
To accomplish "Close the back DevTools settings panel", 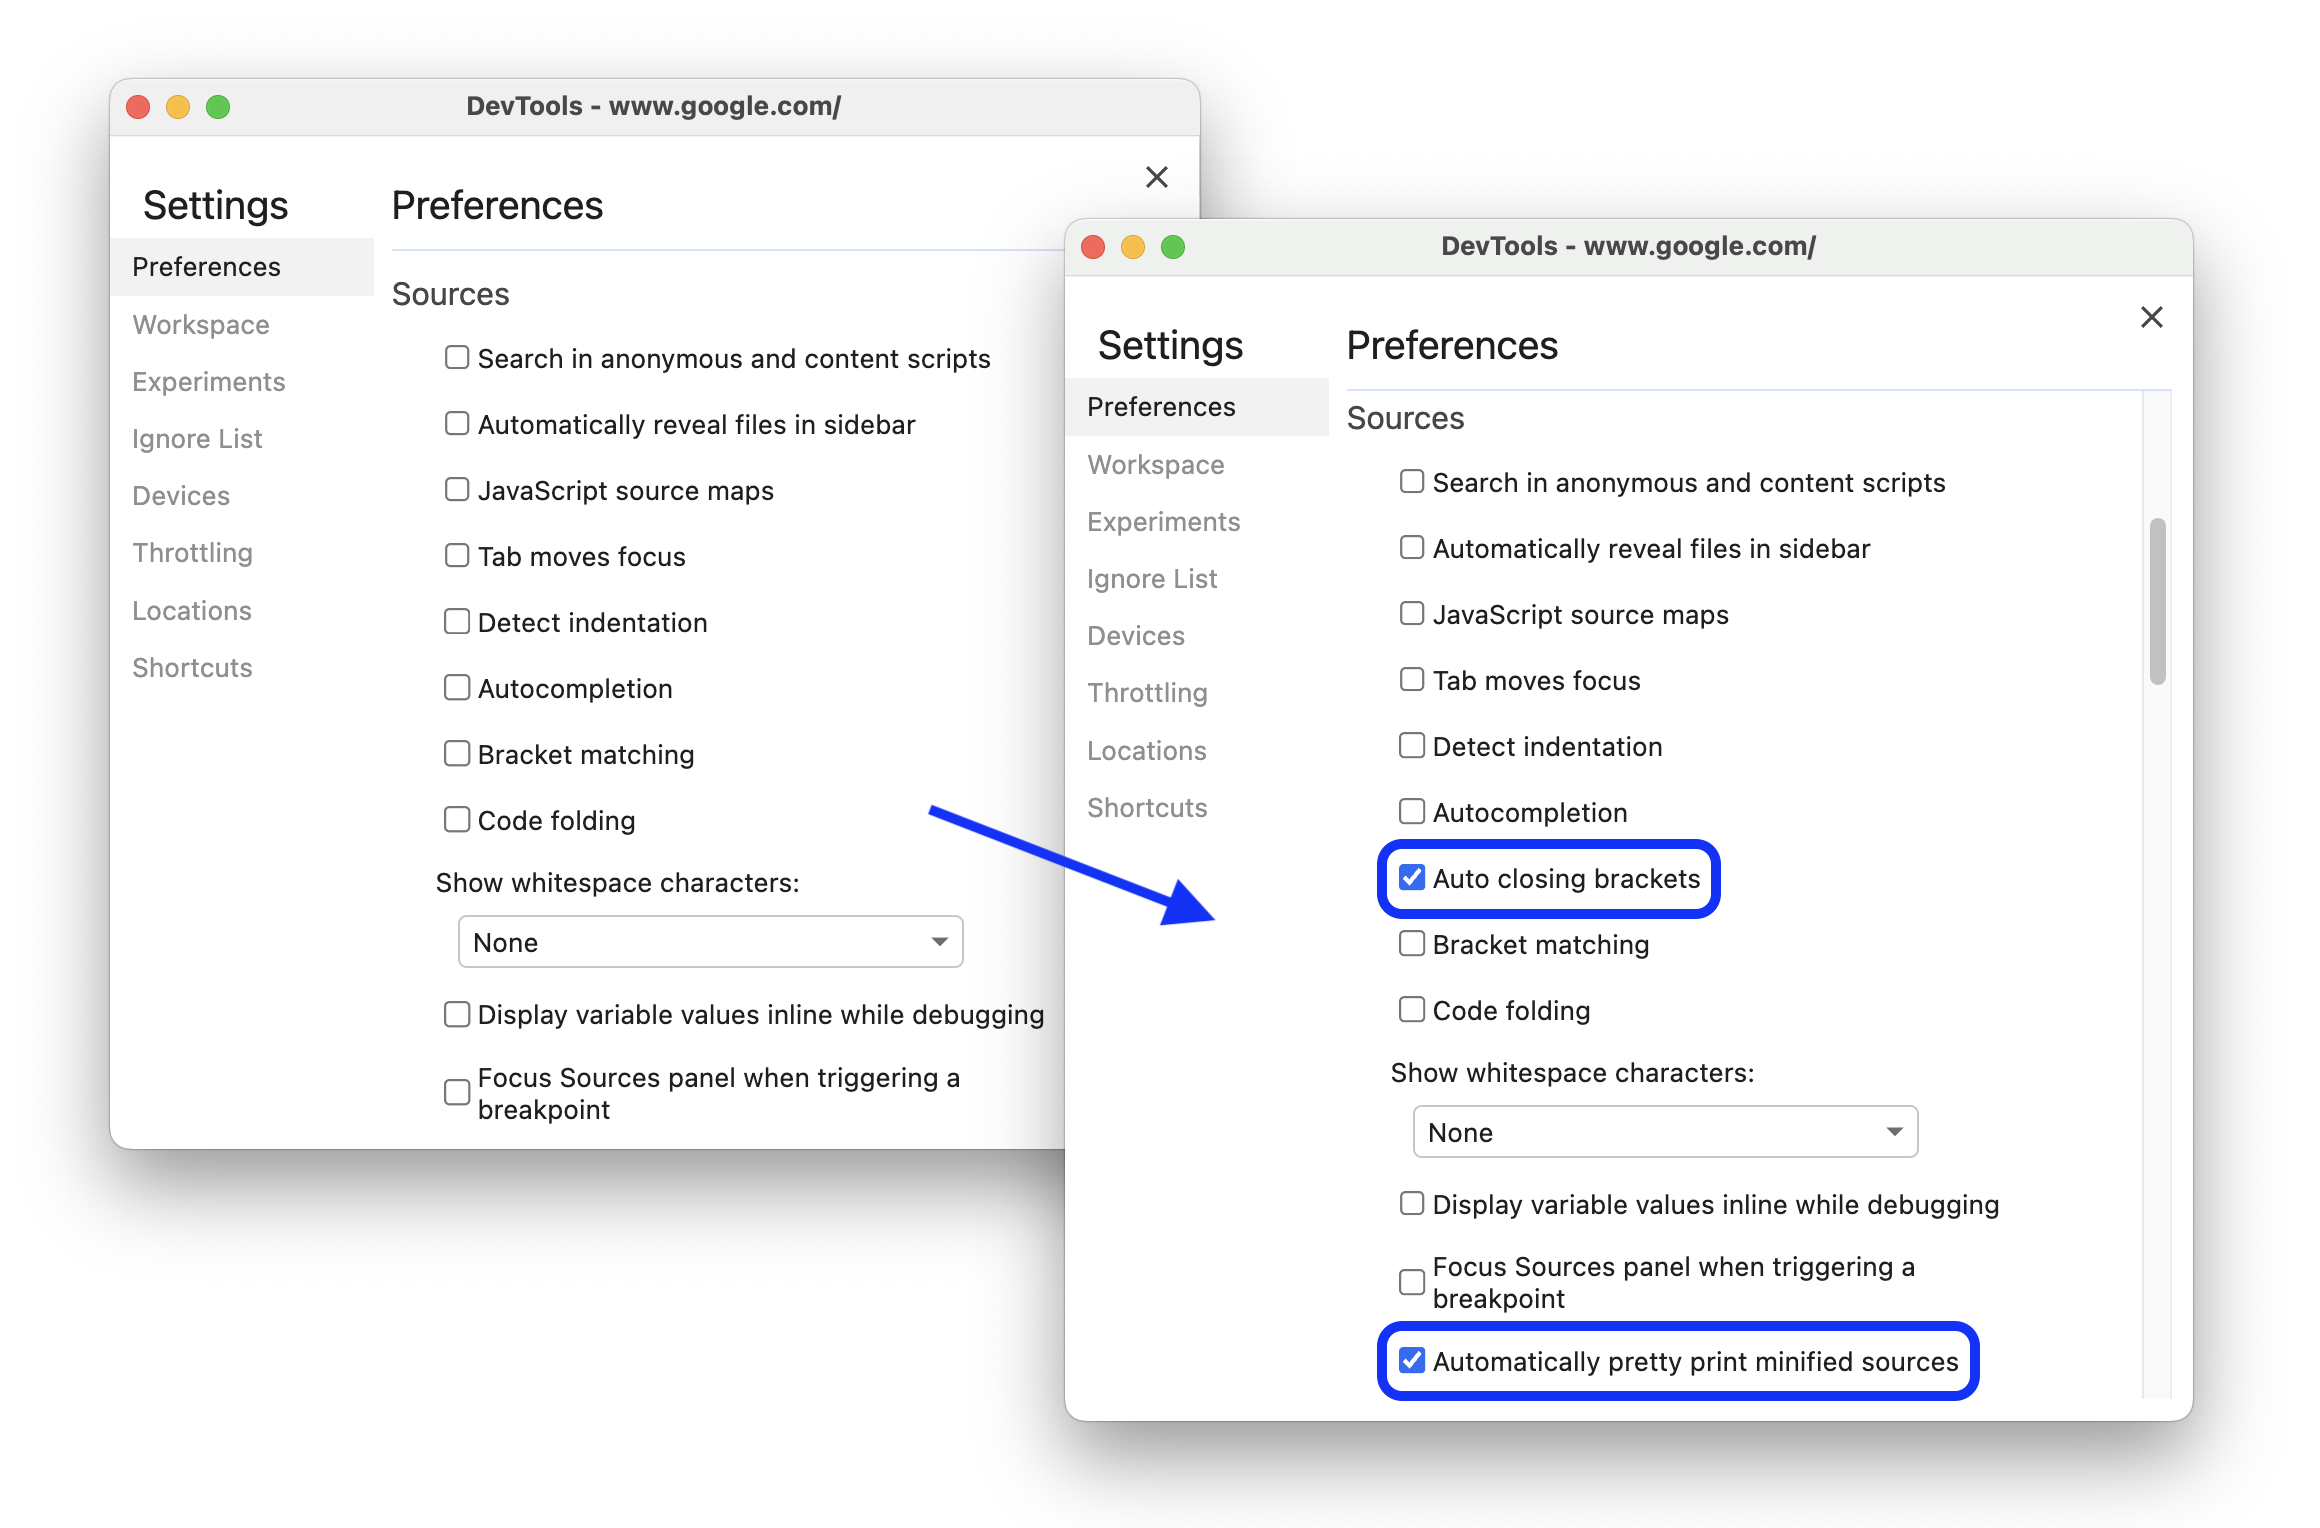I will [x=1156, y=177].
